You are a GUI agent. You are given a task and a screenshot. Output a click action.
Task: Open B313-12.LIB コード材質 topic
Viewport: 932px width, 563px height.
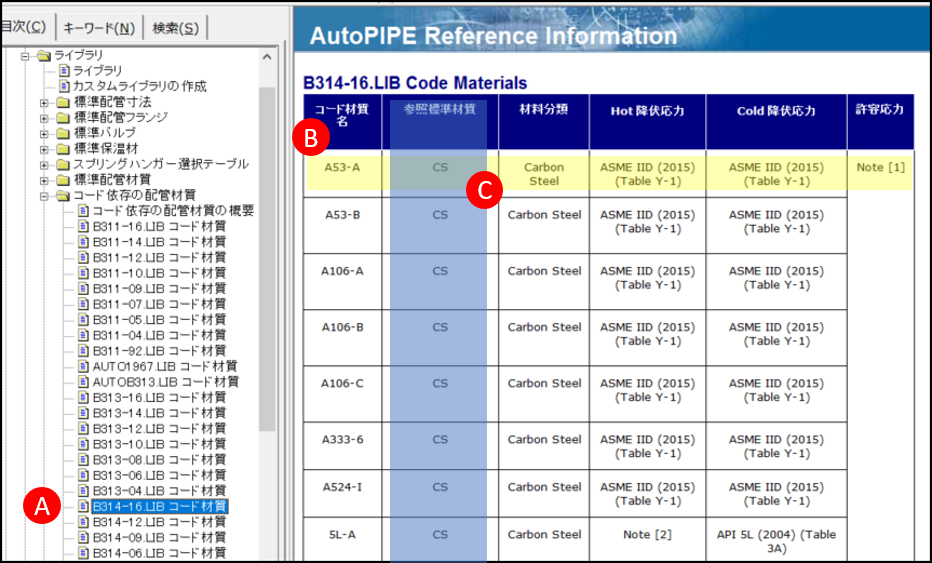(x=159, y=428)
